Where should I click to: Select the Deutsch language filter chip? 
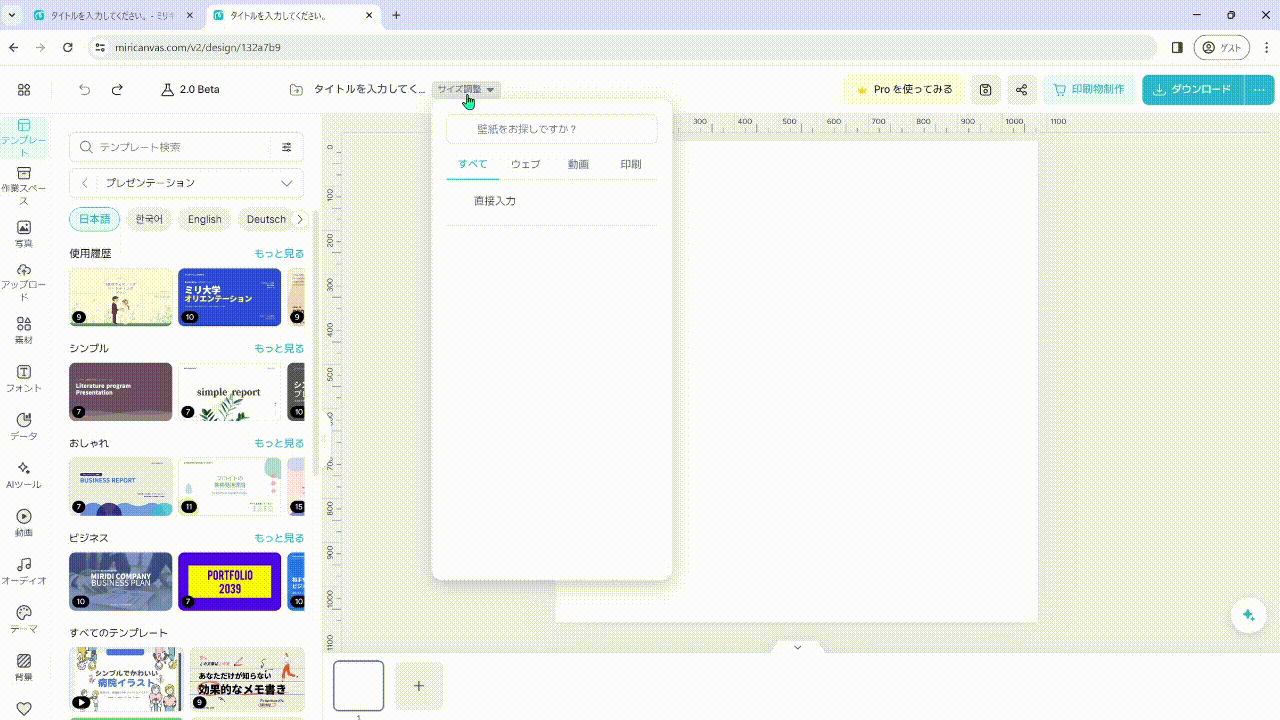[x=266, y=219]
